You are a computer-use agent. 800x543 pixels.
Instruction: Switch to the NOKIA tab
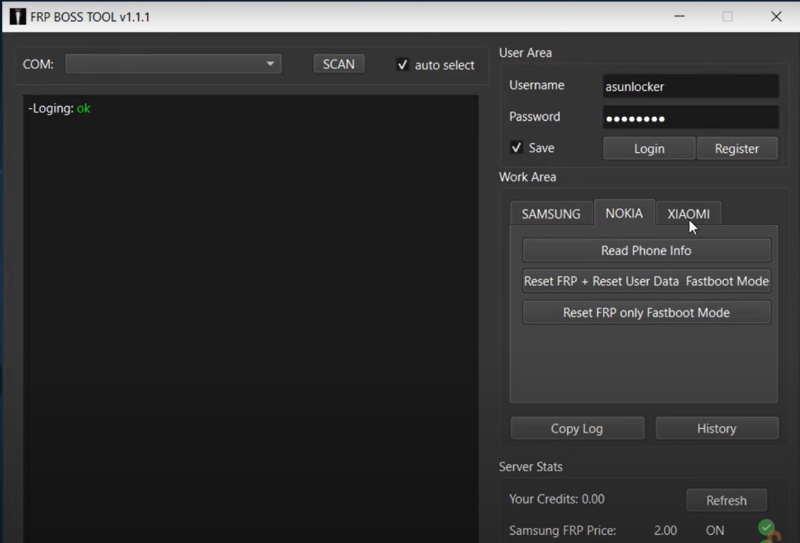624,213
